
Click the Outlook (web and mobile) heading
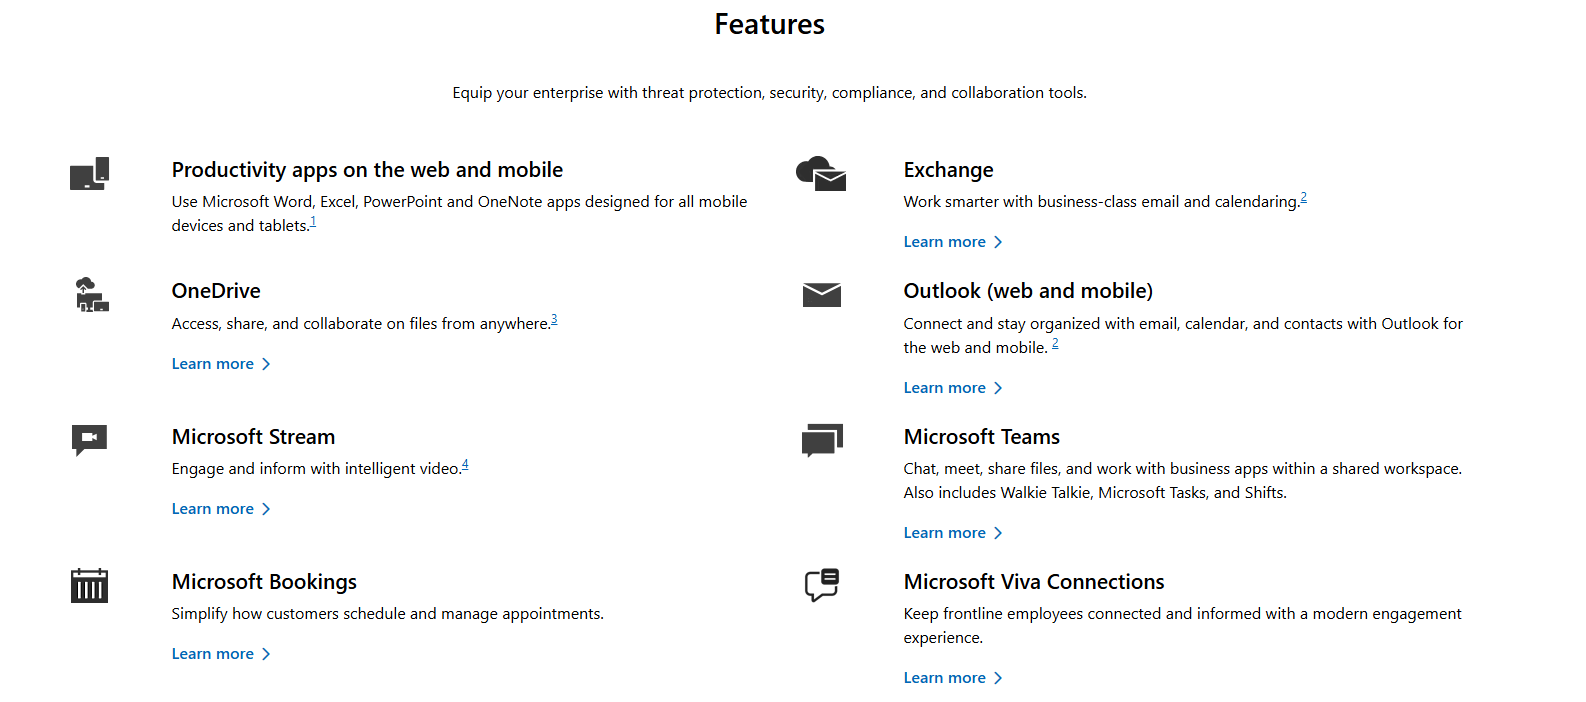point(1028,290)
